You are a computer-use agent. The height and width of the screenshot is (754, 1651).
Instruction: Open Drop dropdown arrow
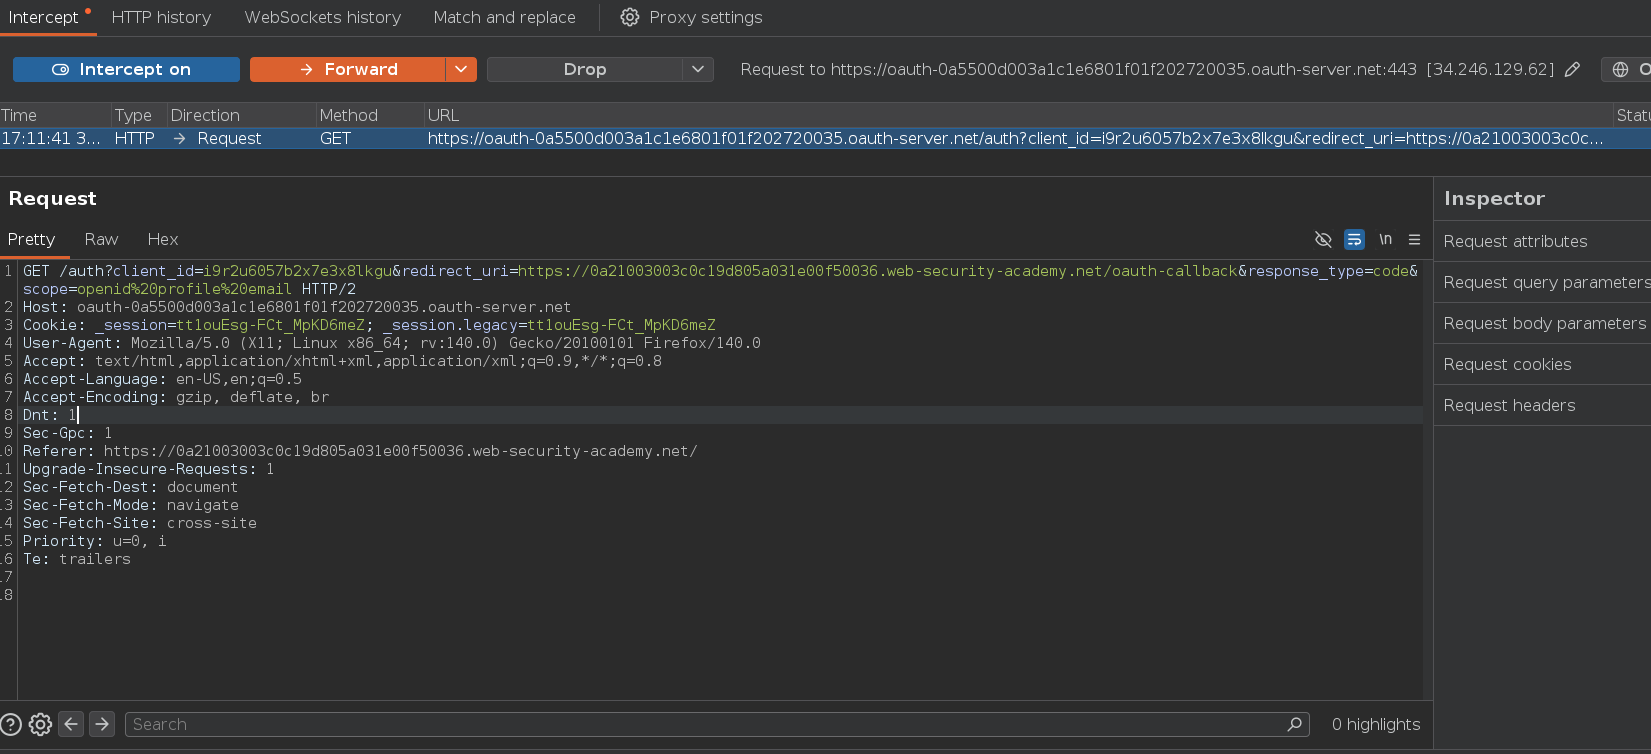click(698, 69)
